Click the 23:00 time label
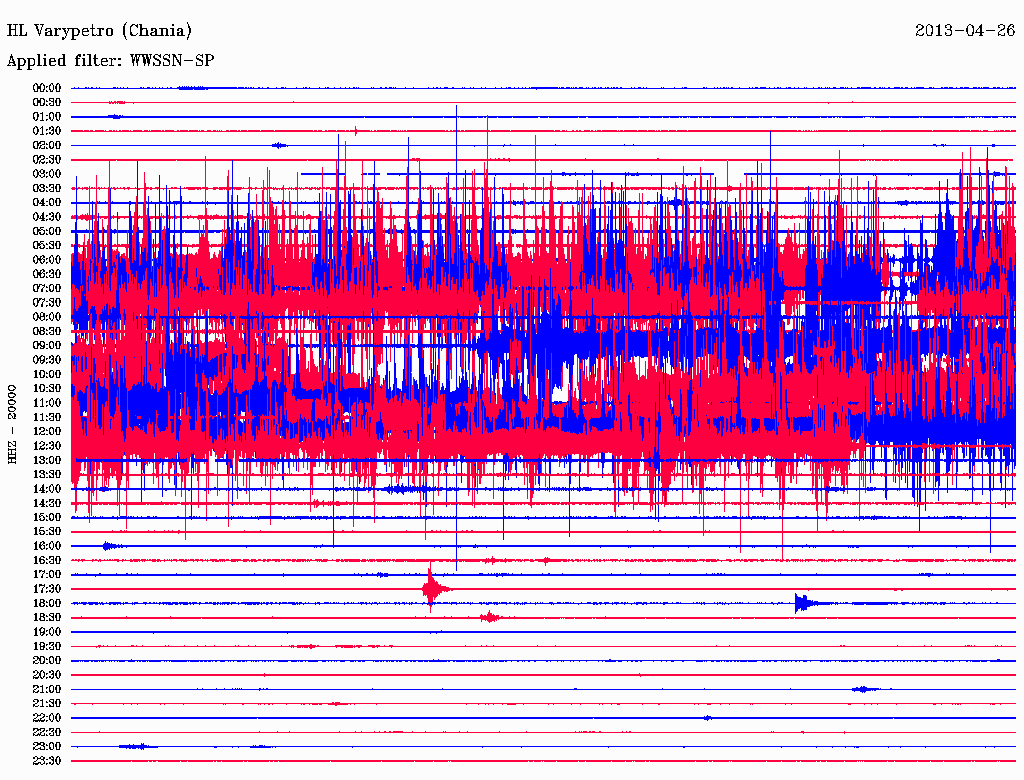The height and width of the screenshot is (780, 1024). (46, 747)
